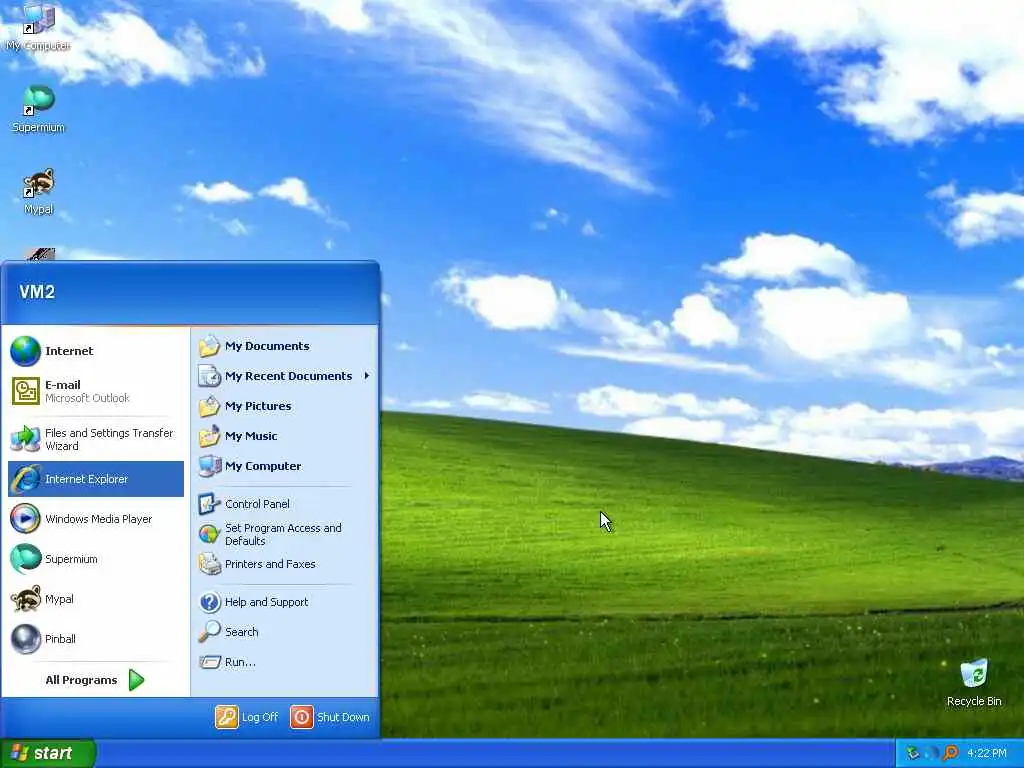Click the Log Off button
Screen dimensions: 1024x768
[247, 717]
